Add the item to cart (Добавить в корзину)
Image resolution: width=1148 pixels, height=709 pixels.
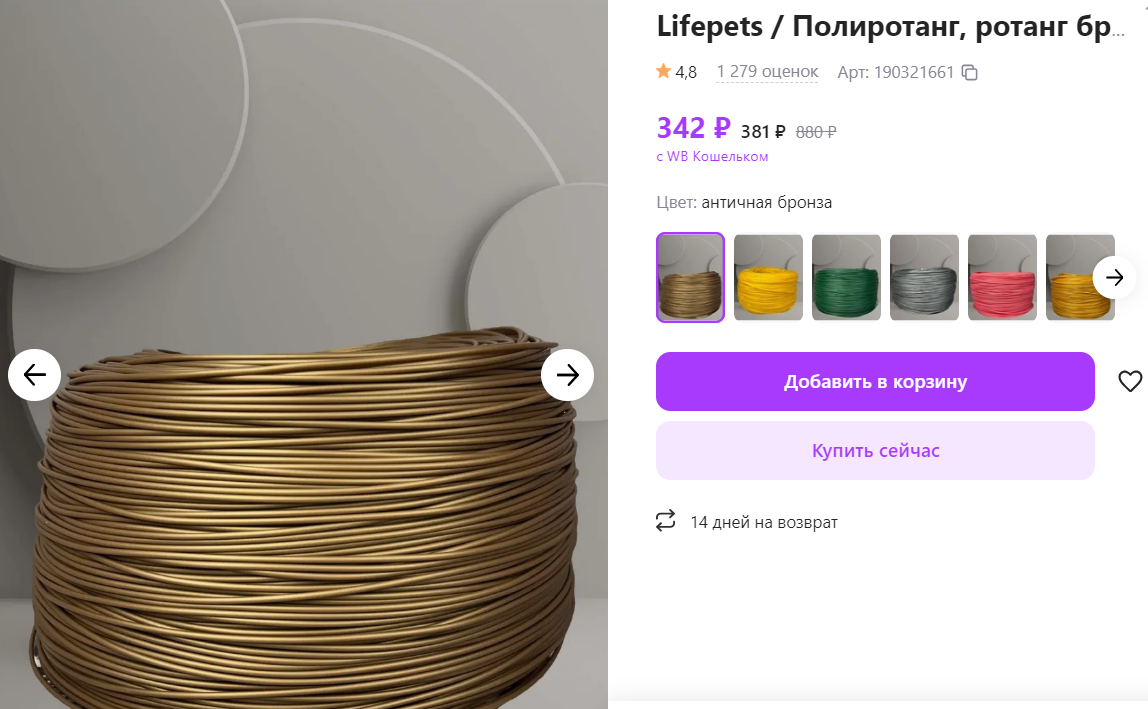click(875, 382)
